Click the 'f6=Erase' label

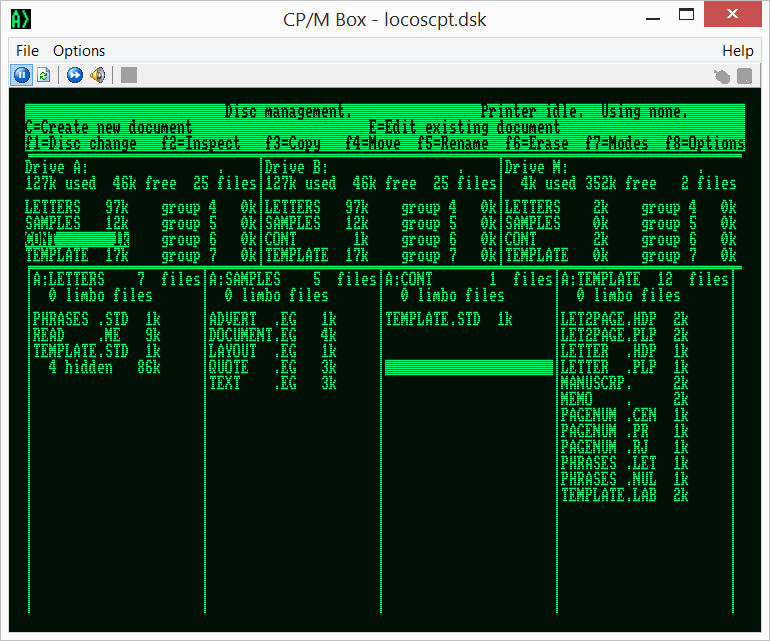coord(537,143)
